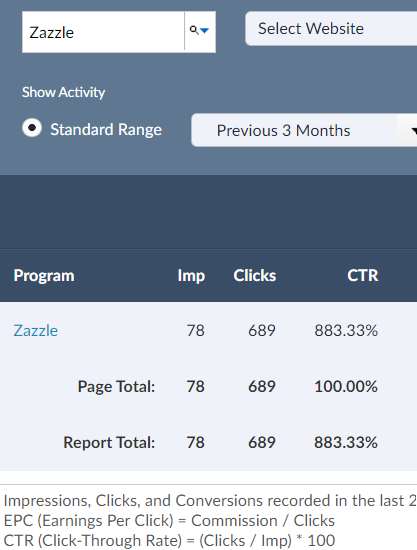
Task: Click the Zazzle row impressions value 78
Action: point(195,330)
